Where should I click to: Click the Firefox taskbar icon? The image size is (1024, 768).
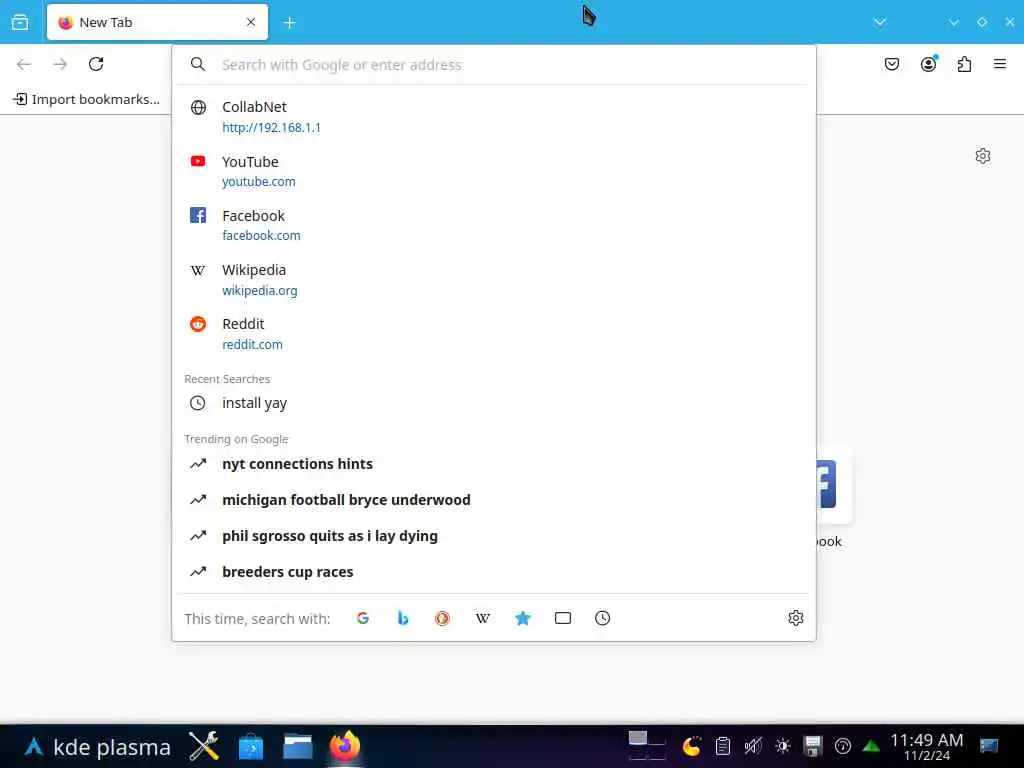point(345,746)
